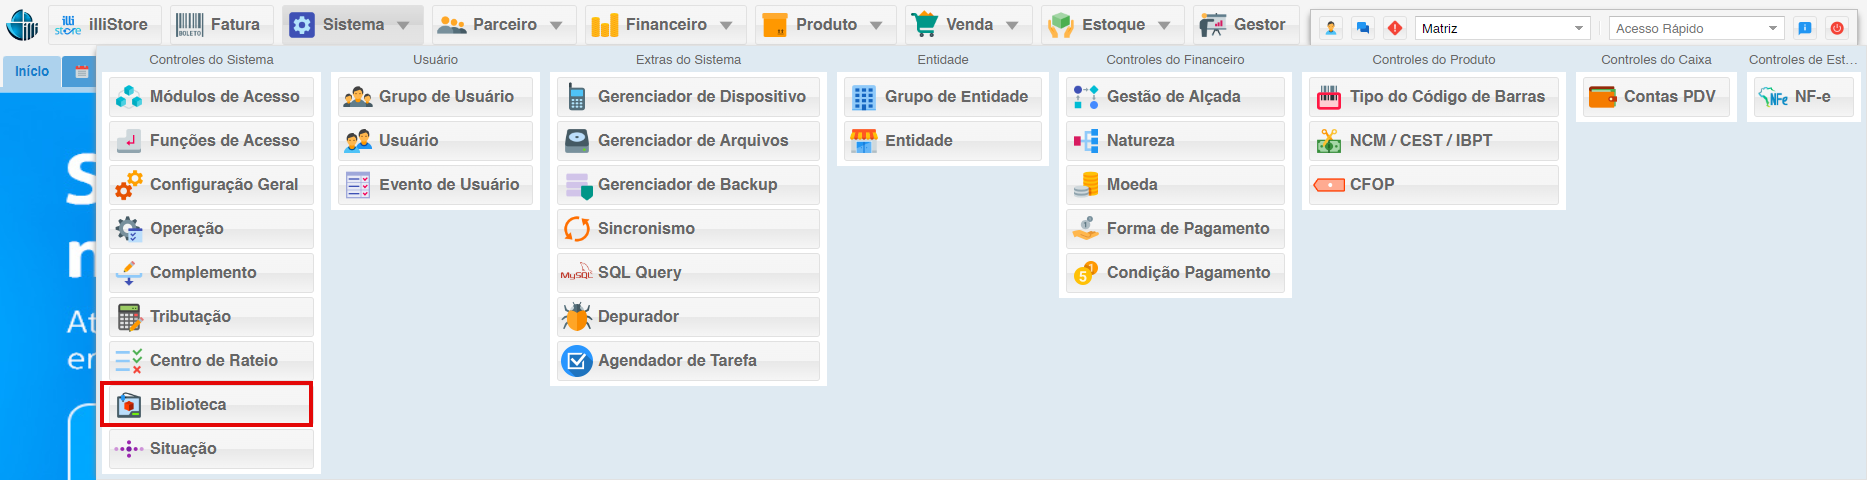This screenshot has width=1867, height=480.
Task: Click the illi globe logo
Action: [x=22, y=25]
